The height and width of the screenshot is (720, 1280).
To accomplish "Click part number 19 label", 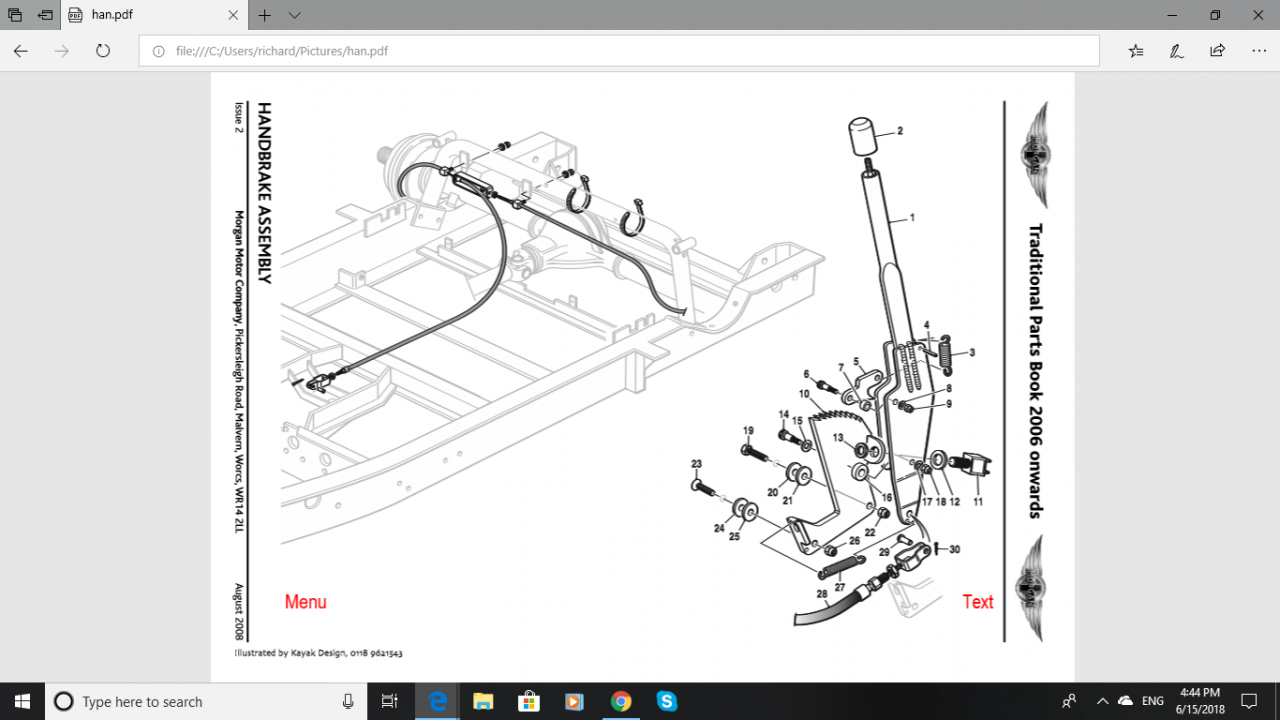I will point(747,431).
